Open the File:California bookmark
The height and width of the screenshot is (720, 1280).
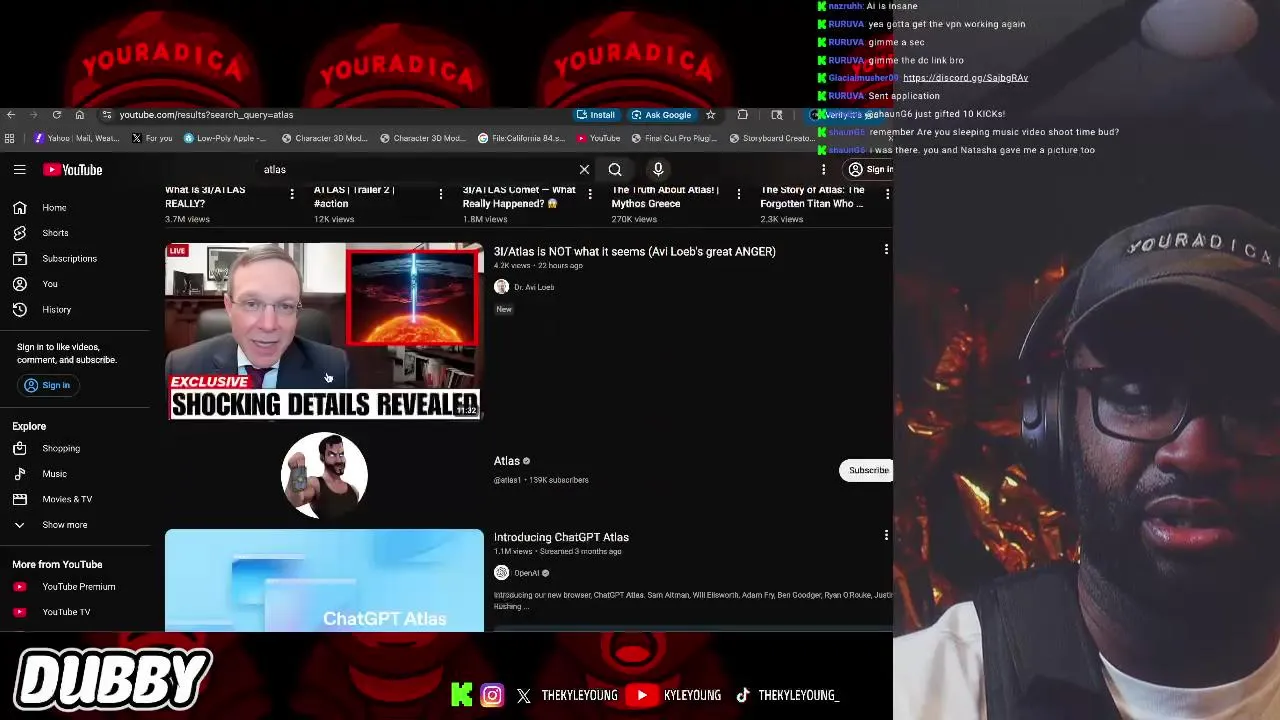522,139
